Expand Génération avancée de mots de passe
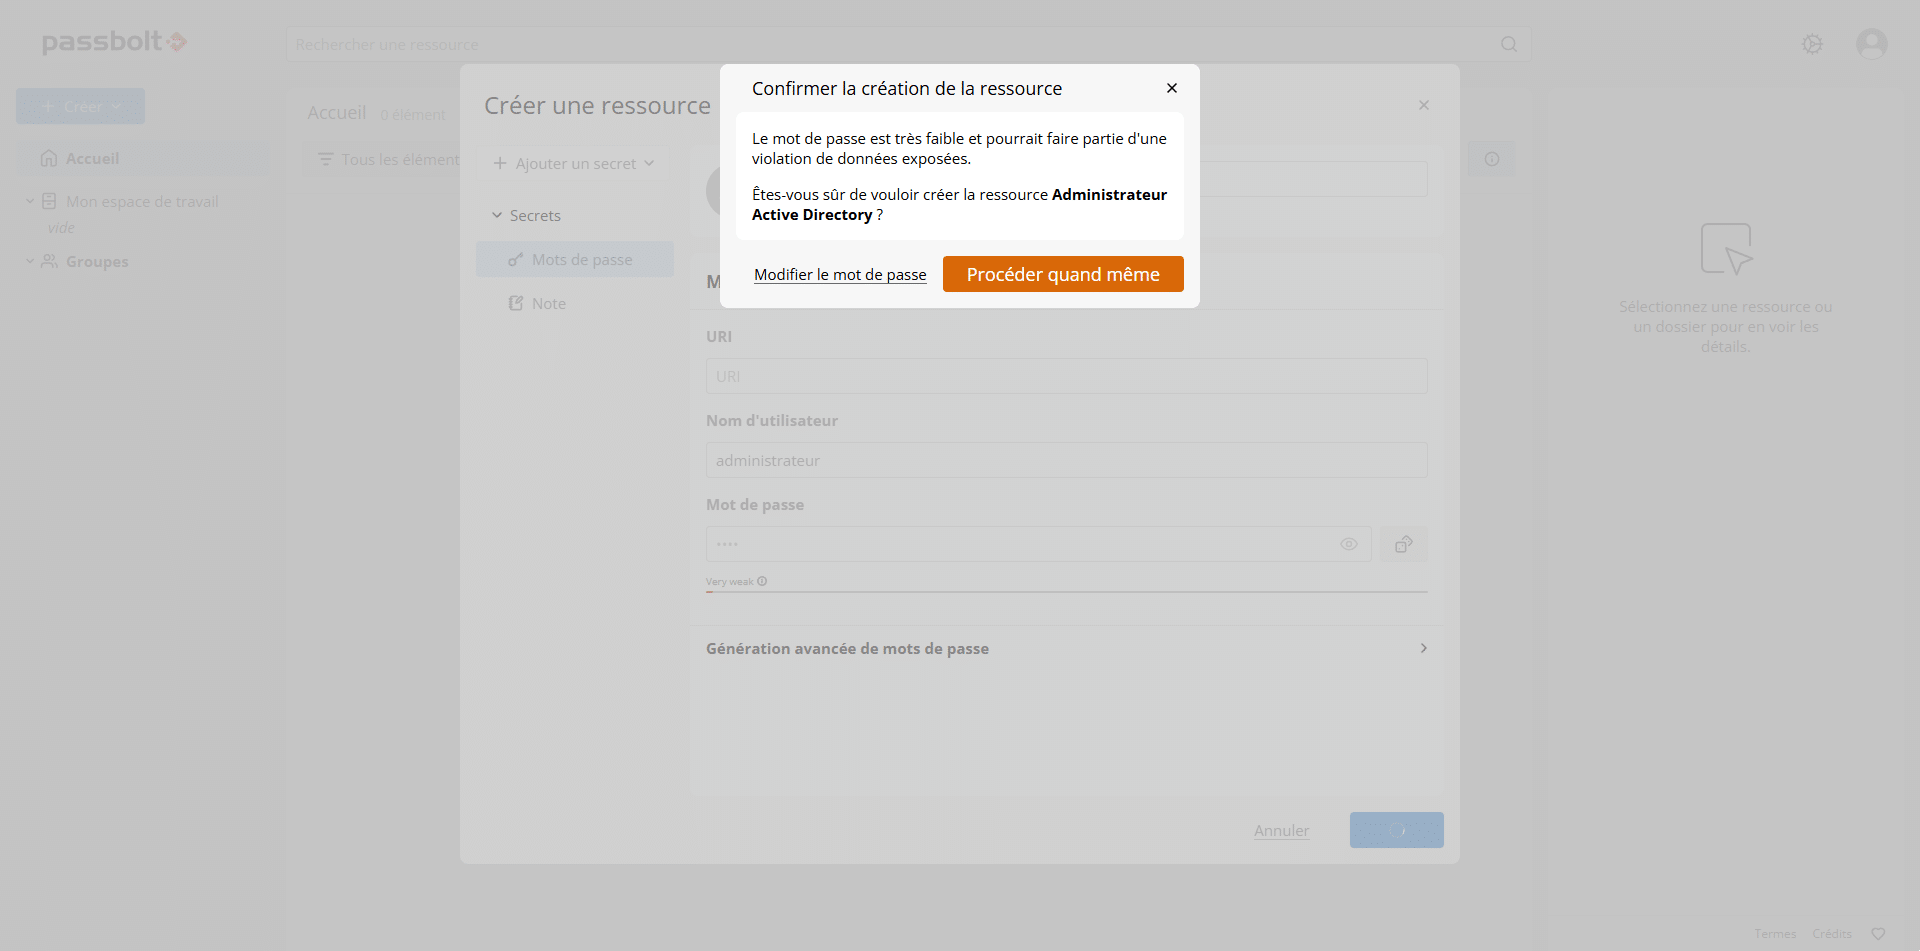Screen dimensions: 1920x951 point(1066,648)
